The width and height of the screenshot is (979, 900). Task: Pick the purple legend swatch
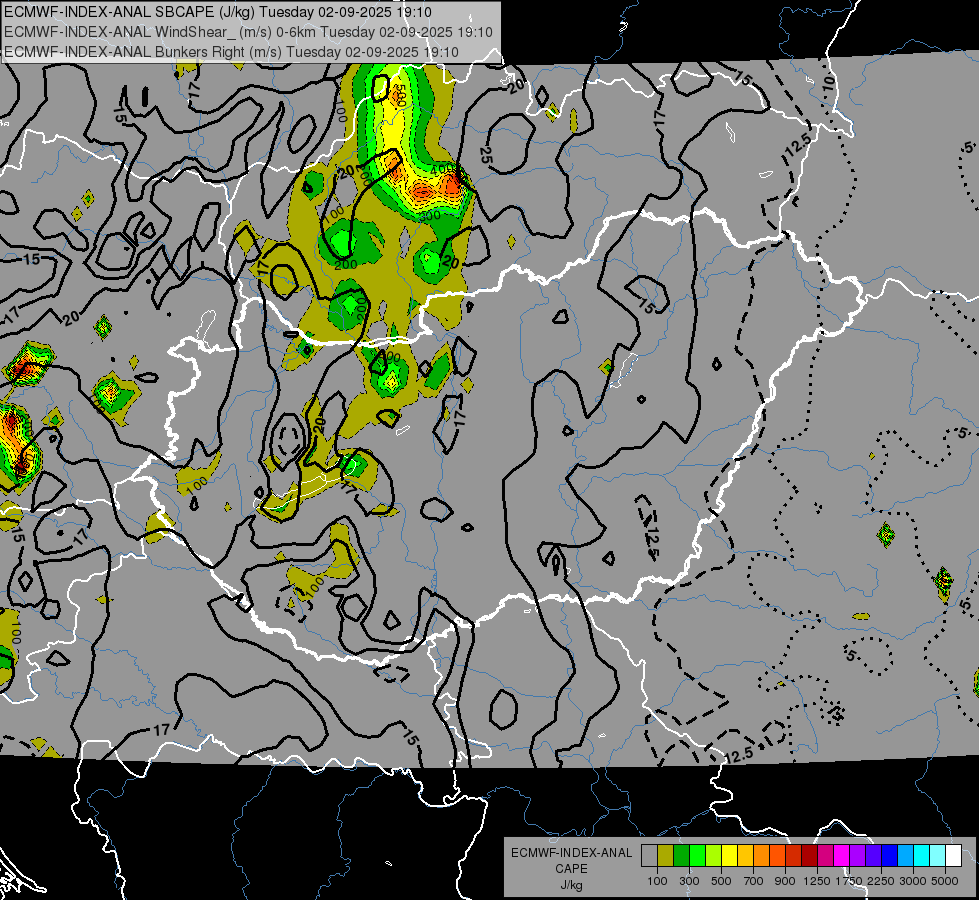857,855
